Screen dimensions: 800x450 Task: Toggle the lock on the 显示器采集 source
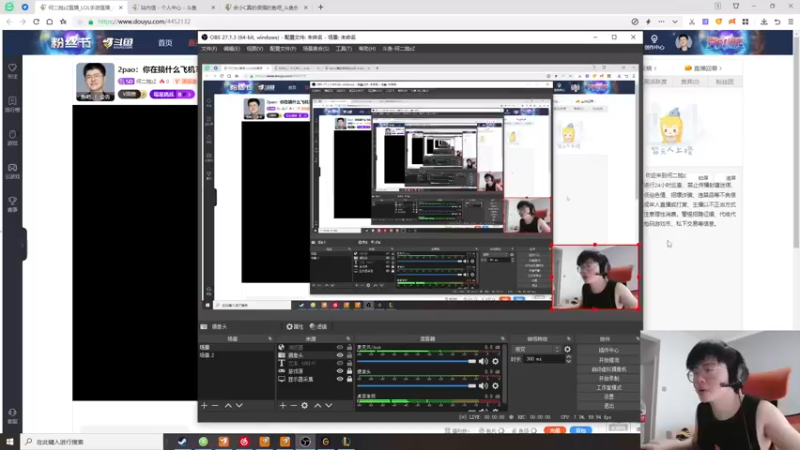click(x=349, y=380)
